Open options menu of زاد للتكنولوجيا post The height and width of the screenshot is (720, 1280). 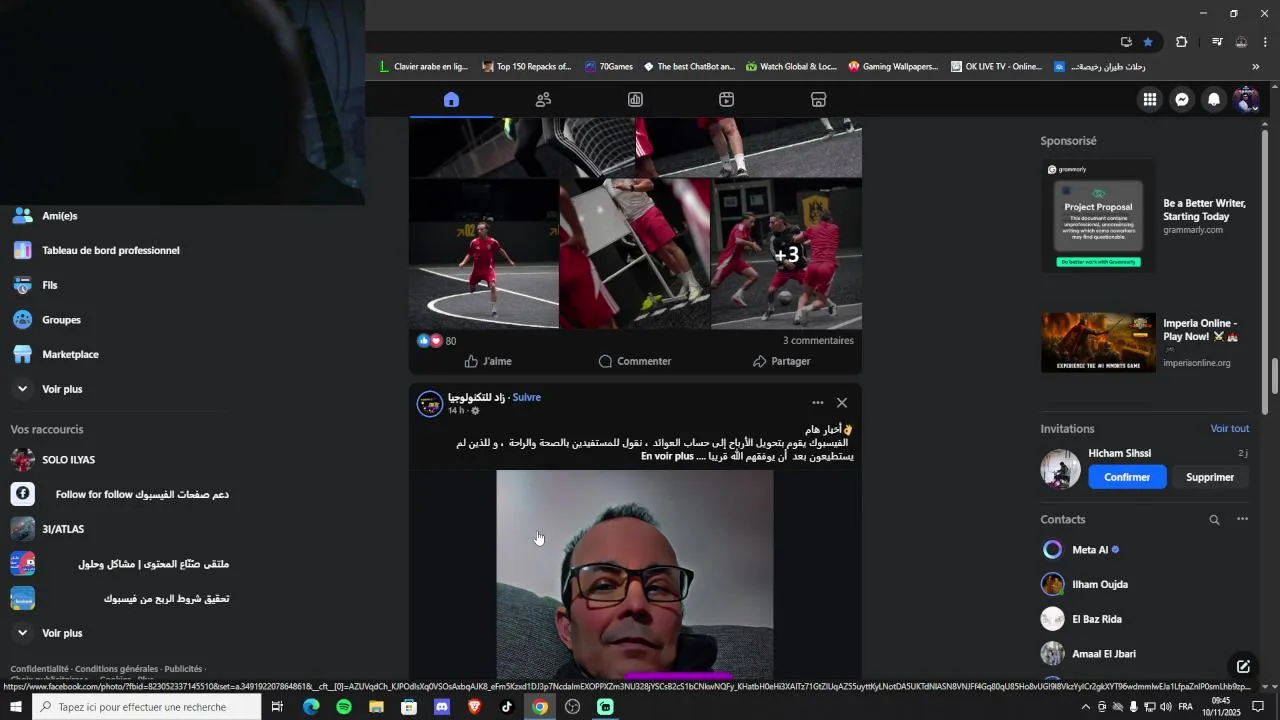click(818, 403)
